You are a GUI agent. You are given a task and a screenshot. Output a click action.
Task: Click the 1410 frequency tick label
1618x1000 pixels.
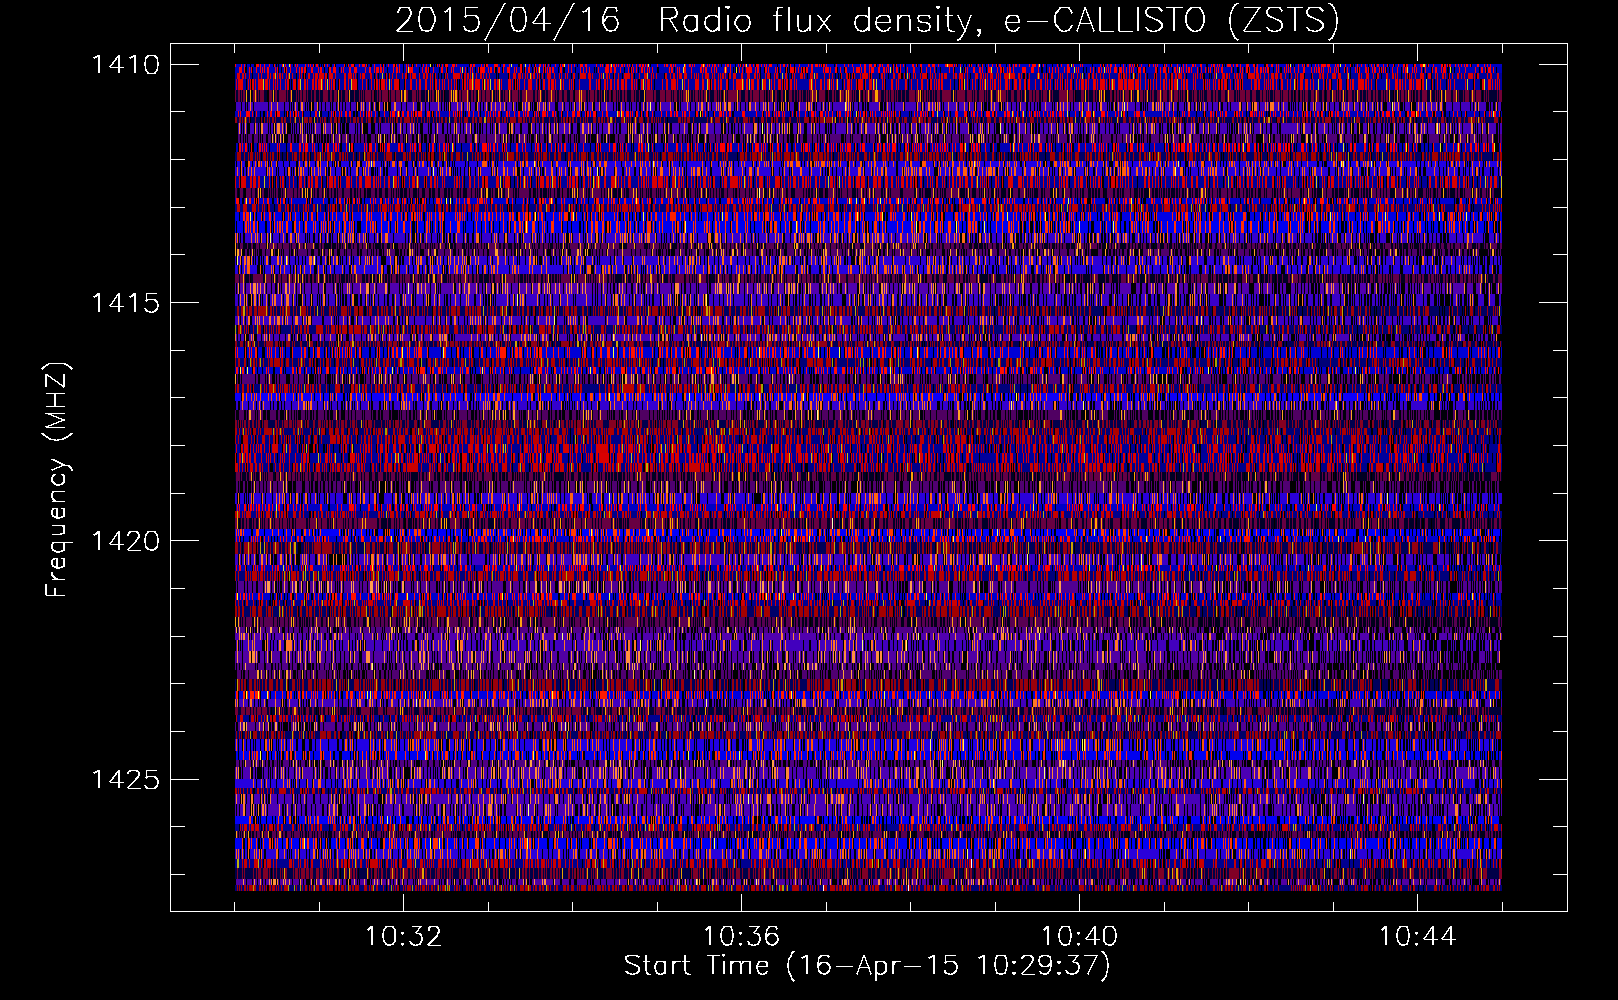pyautogui.click(x=125, y=64)
